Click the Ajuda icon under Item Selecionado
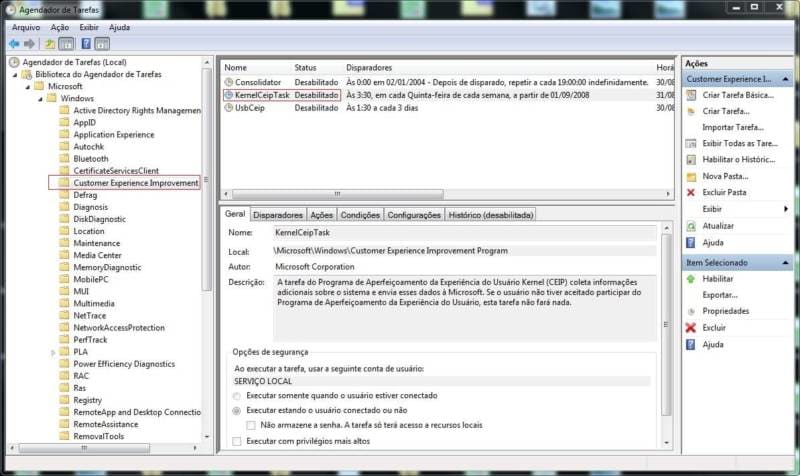Viewport: 800px width, 476px height. [691, 344]
